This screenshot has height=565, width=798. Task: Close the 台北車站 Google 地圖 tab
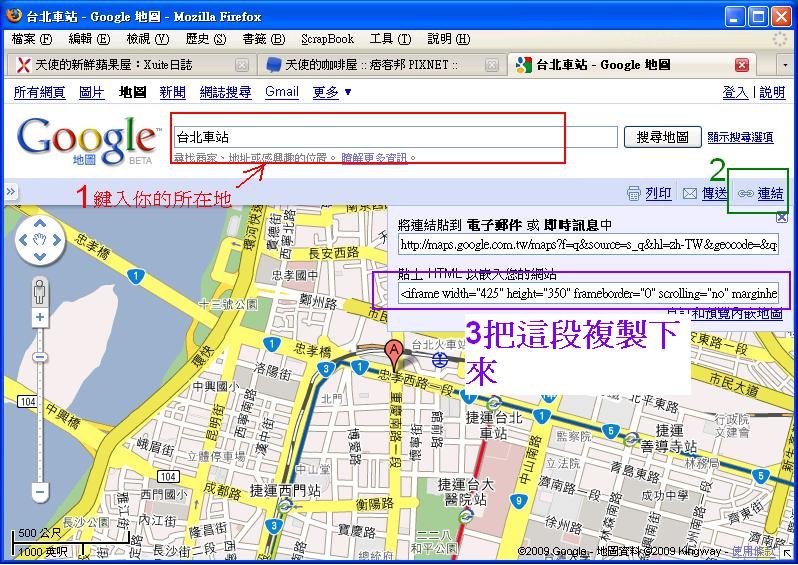pos(742,65)
